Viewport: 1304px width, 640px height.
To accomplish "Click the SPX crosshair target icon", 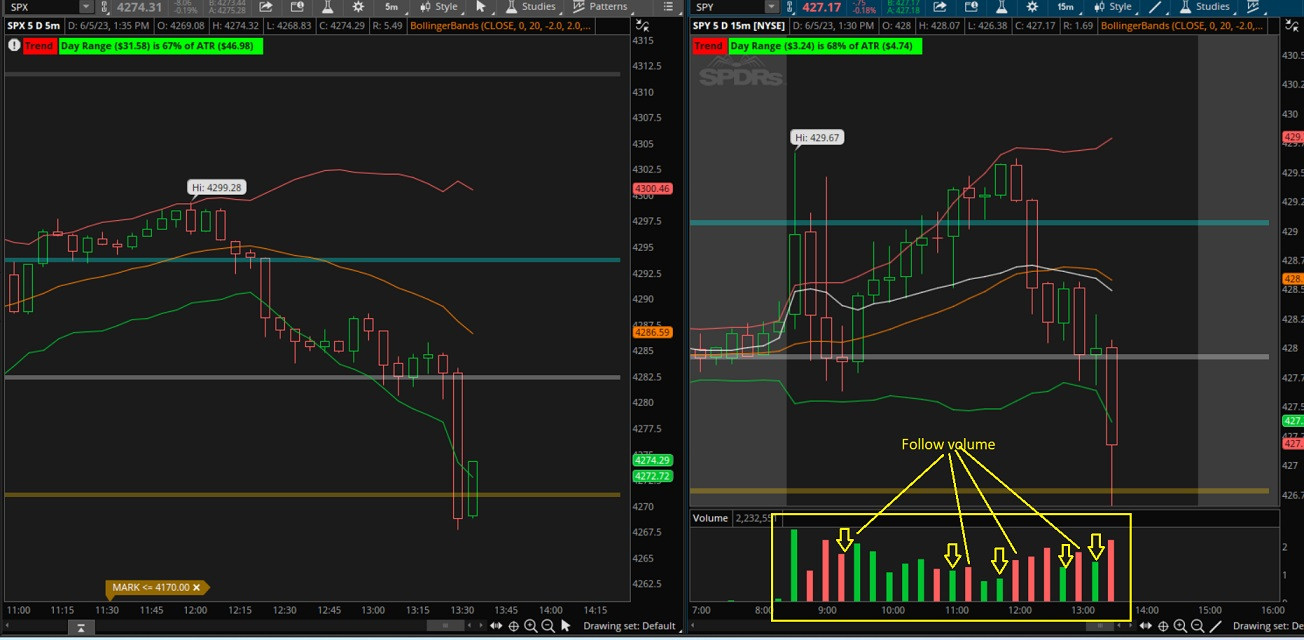I will (514, 626).
